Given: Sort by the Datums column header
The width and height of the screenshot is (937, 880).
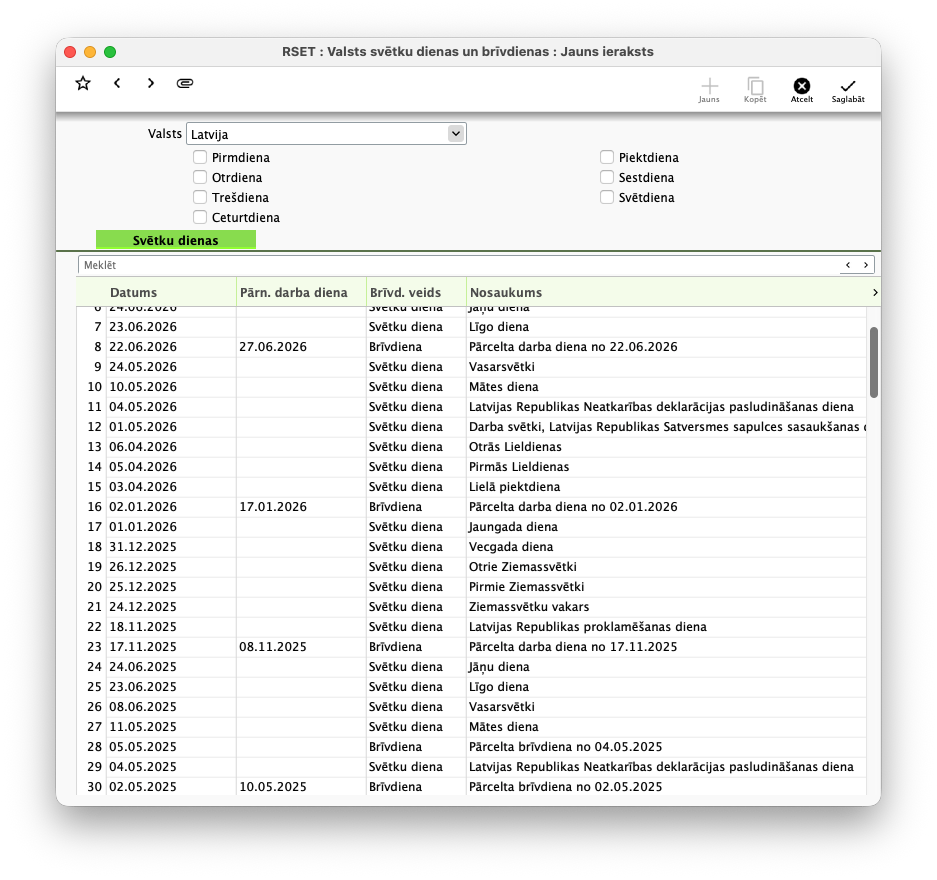Looking at the screenshot, I should click(134, 292).
